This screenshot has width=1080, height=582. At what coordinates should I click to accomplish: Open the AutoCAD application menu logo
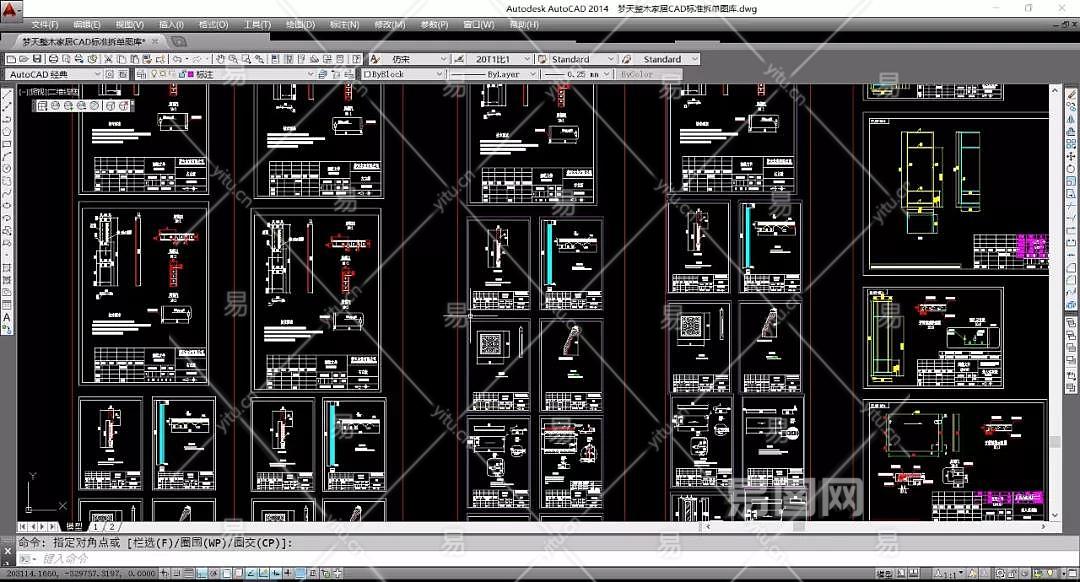pyautogui.click(x=11, y=9)
